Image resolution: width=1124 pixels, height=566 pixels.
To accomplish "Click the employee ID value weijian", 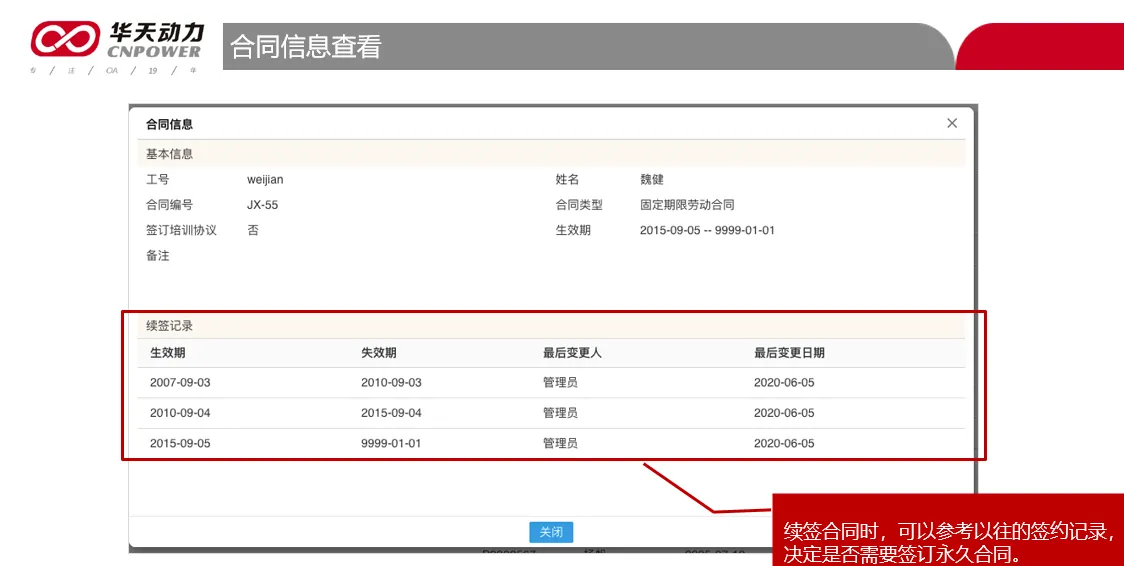I will point(265,180).
